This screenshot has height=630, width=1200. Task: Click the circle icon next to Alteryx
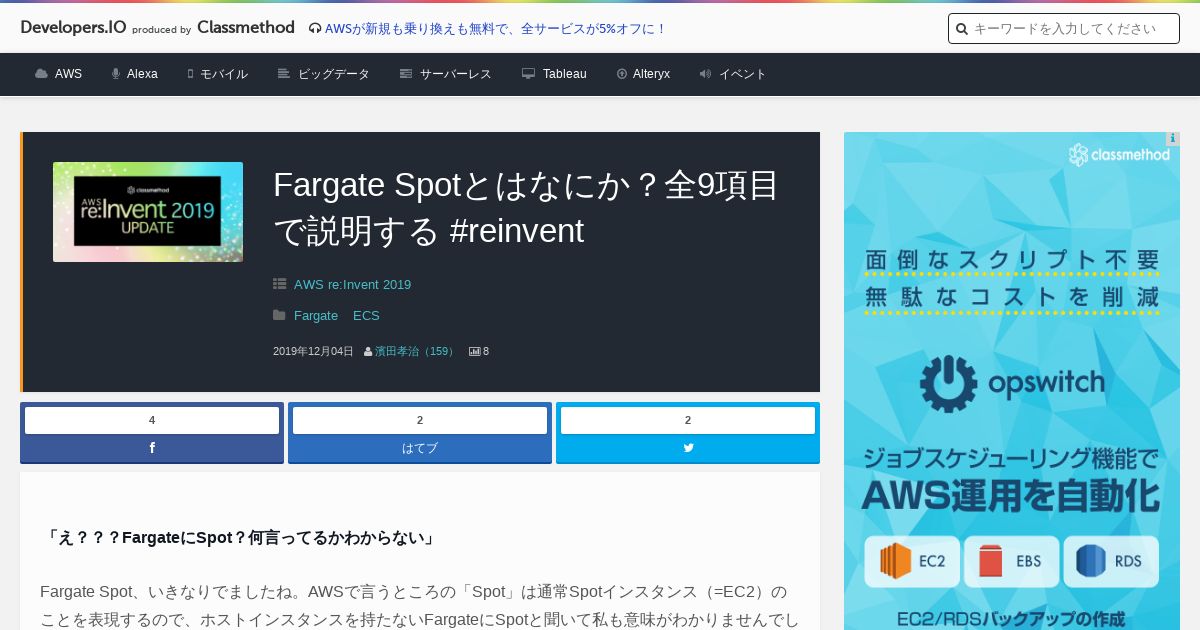(x=622, y=74)
